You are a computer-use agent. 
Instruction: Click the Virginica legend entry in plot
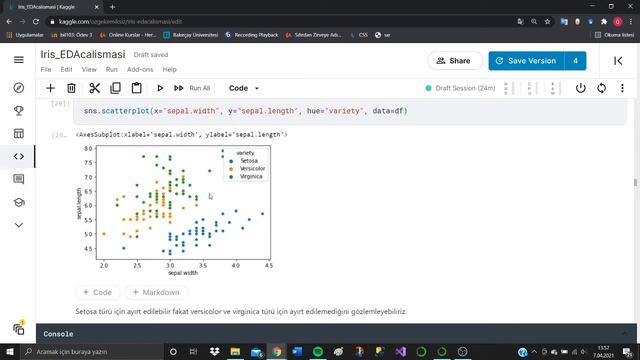(246, 176)
